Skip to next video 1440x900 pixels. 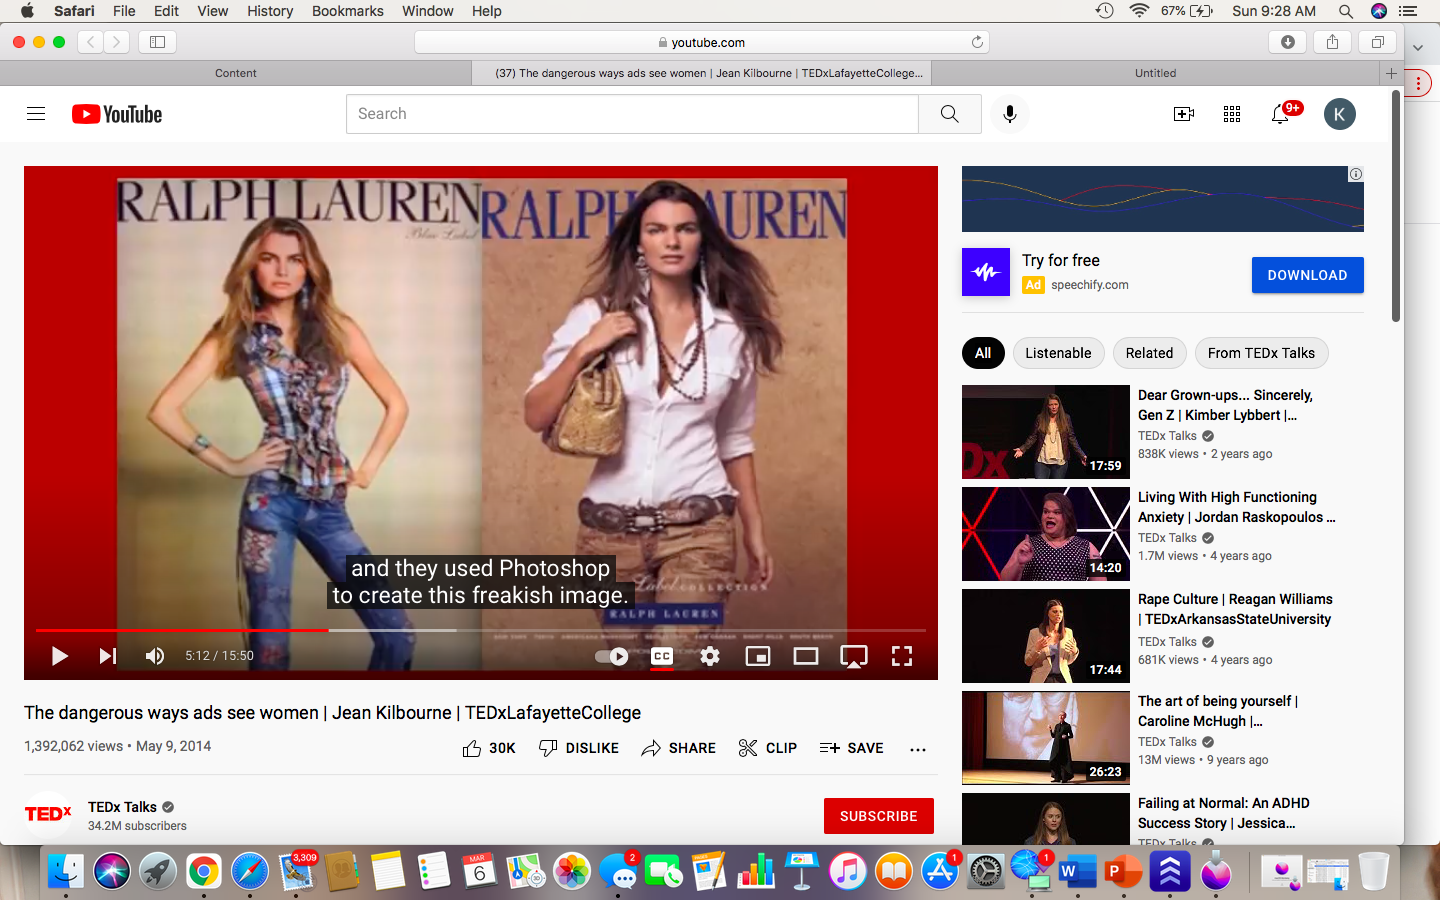coord(107,656)
